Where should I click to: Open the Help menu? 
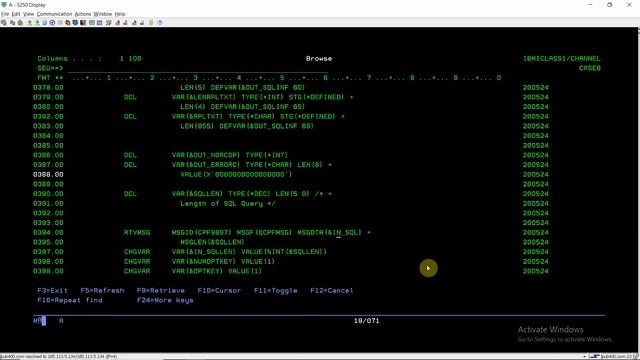[x=120, y=14]
